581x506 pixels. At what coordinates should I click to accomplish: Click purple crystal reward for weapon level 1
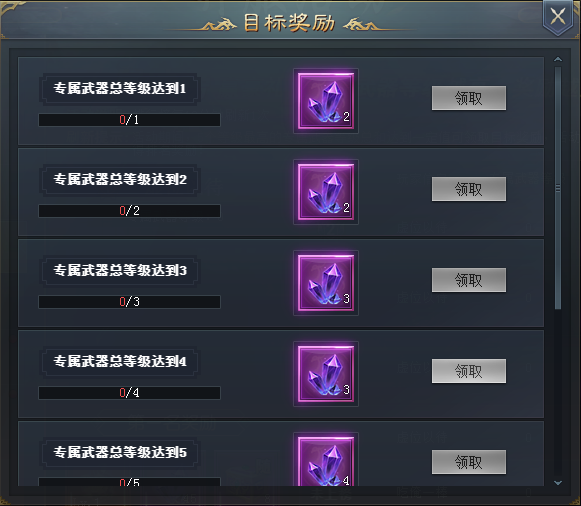[326, 101]
